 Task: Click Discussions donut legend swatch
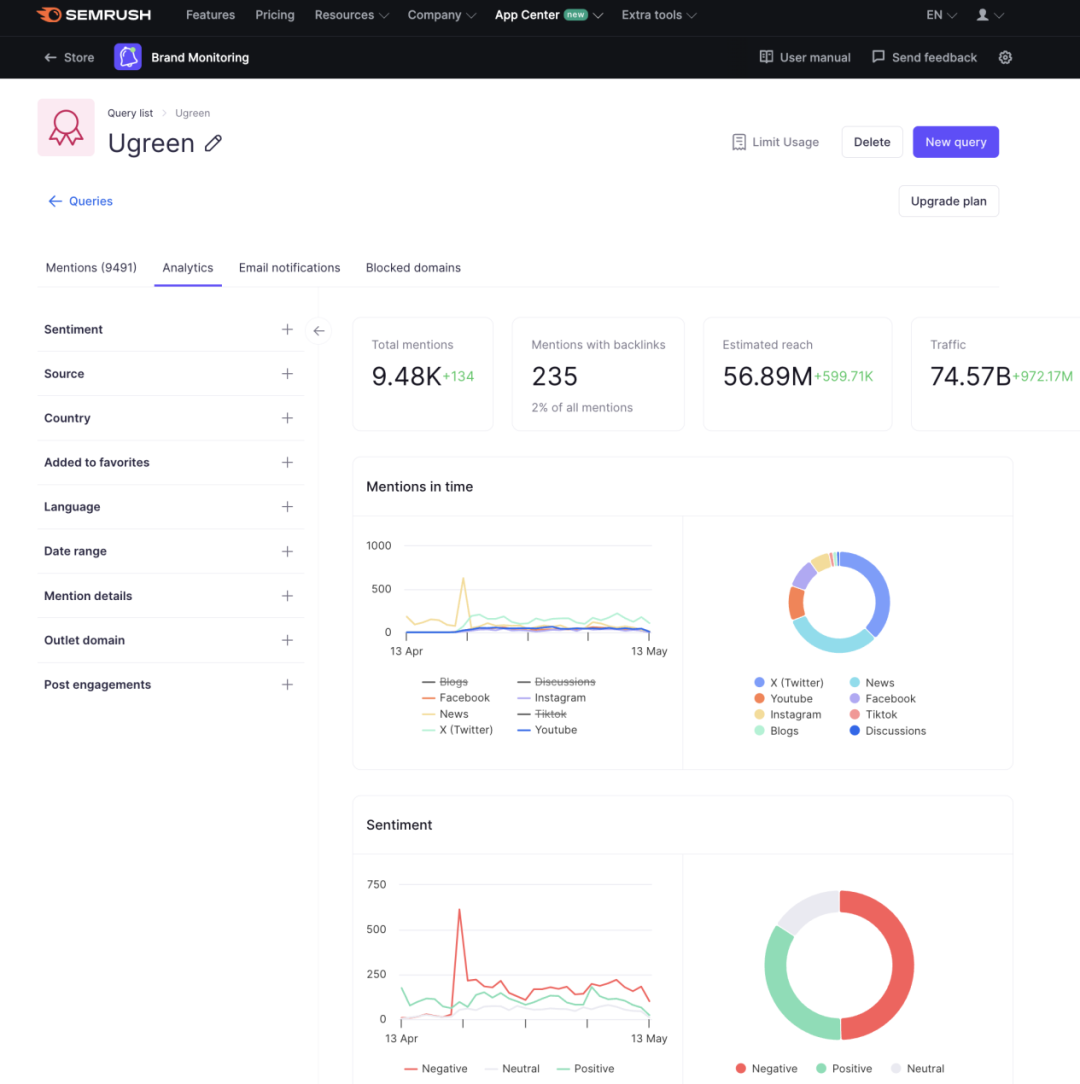tap(855, 731)
